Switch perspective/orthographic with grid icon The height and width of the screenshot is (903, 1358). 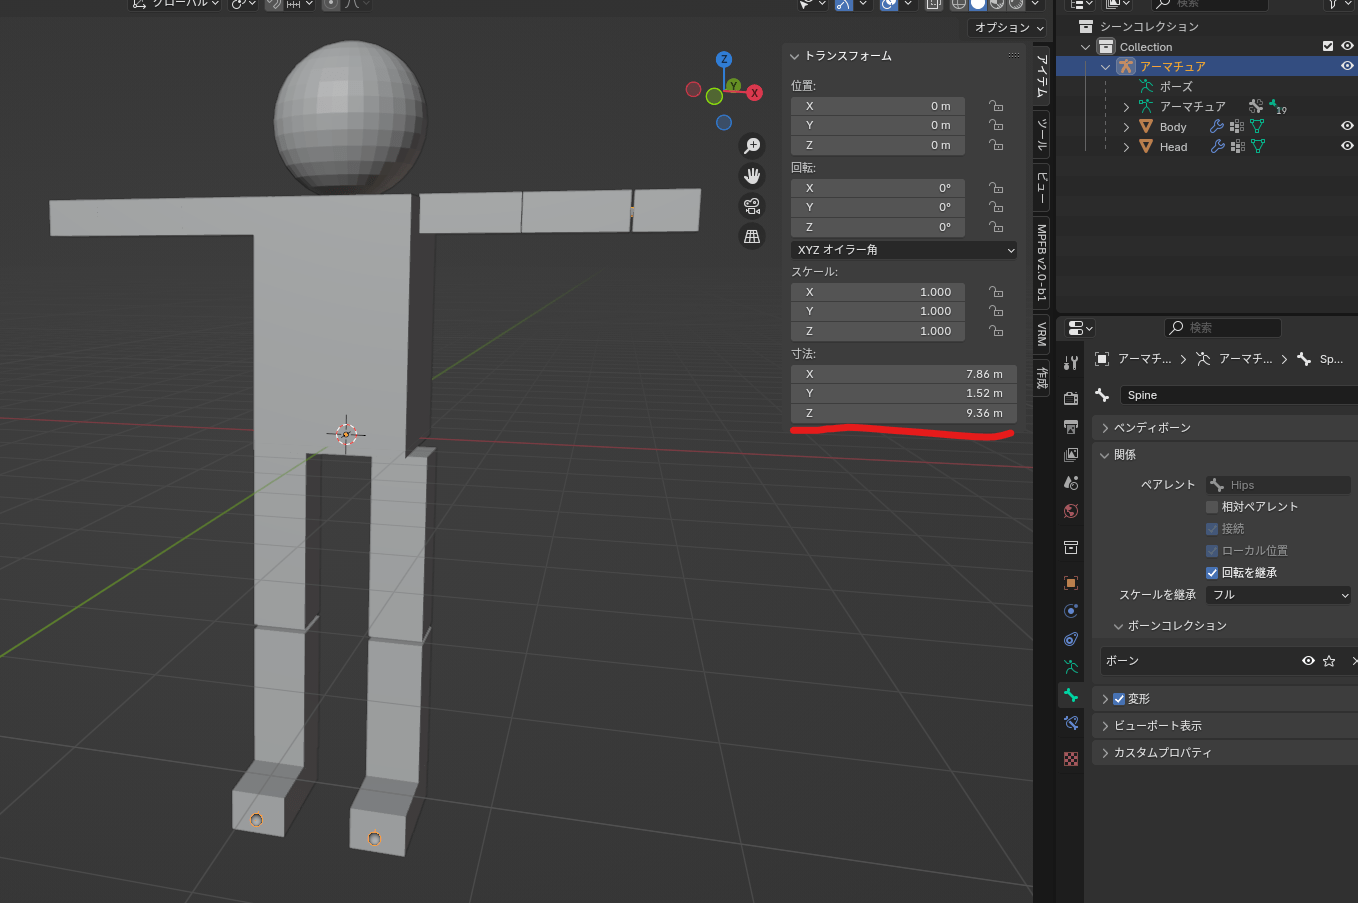point(752,237)
